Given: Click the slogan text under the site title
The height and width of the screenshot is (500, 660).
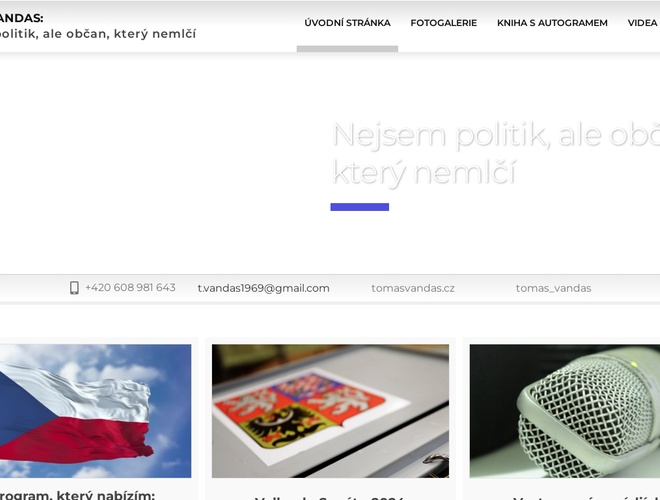Looking at the screenshot, I should click(x=98, y=34).
